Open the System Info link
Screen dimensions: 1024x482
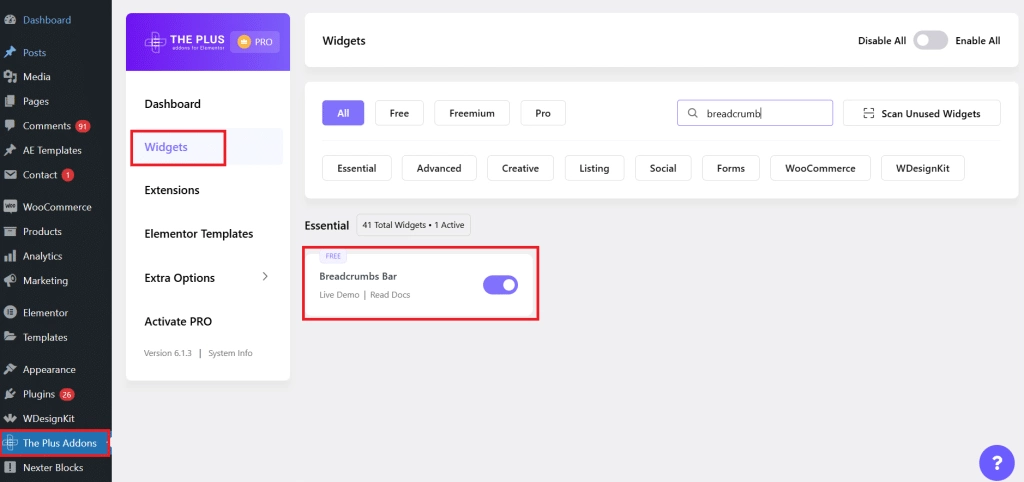coord(231,353)
